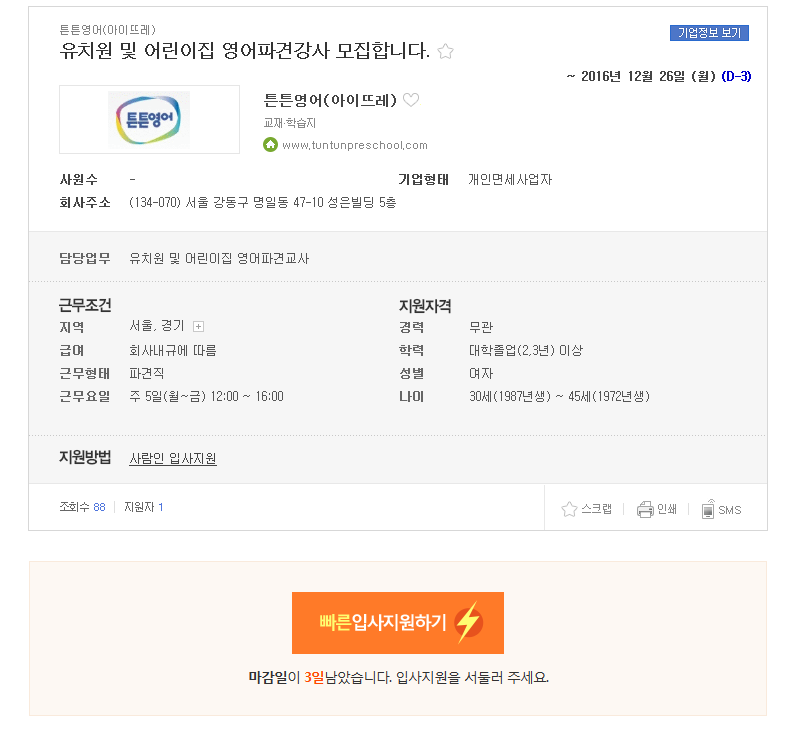Click the 지원자 1 applicant count
The image size is (793, 754).
(144, 507)
